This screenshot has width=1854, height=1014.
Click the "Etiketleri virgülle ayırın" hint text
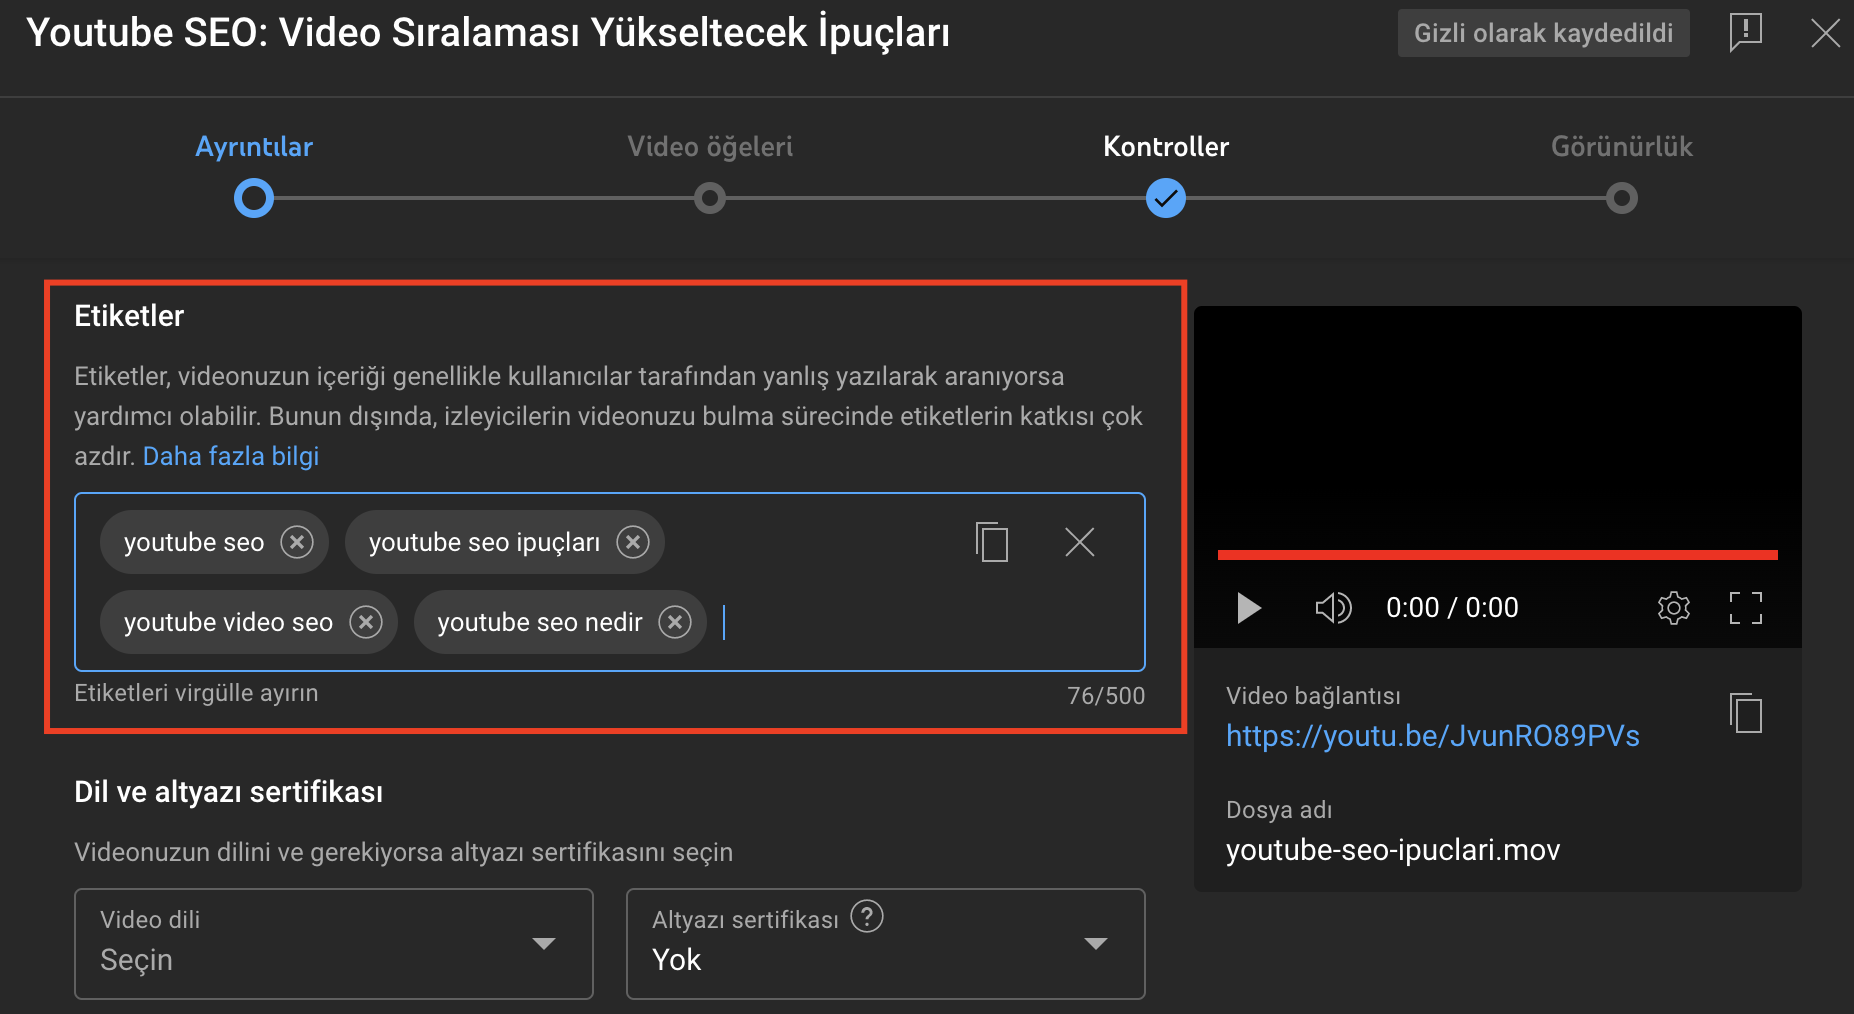196,693
